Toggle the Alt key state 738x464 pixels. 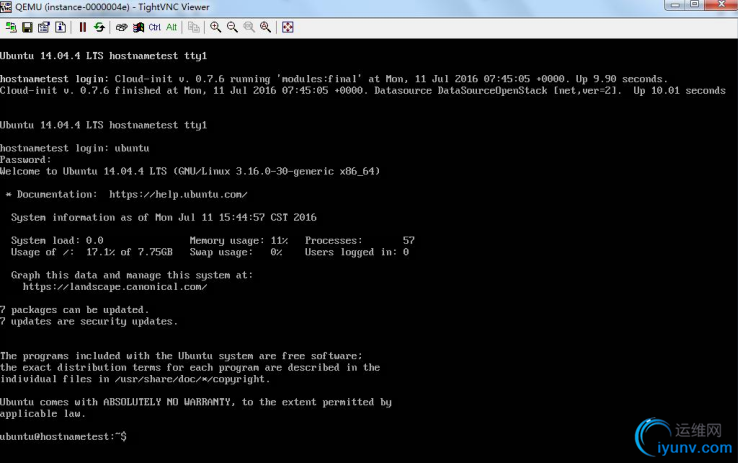pyautogui.click(x=171, y=27)
